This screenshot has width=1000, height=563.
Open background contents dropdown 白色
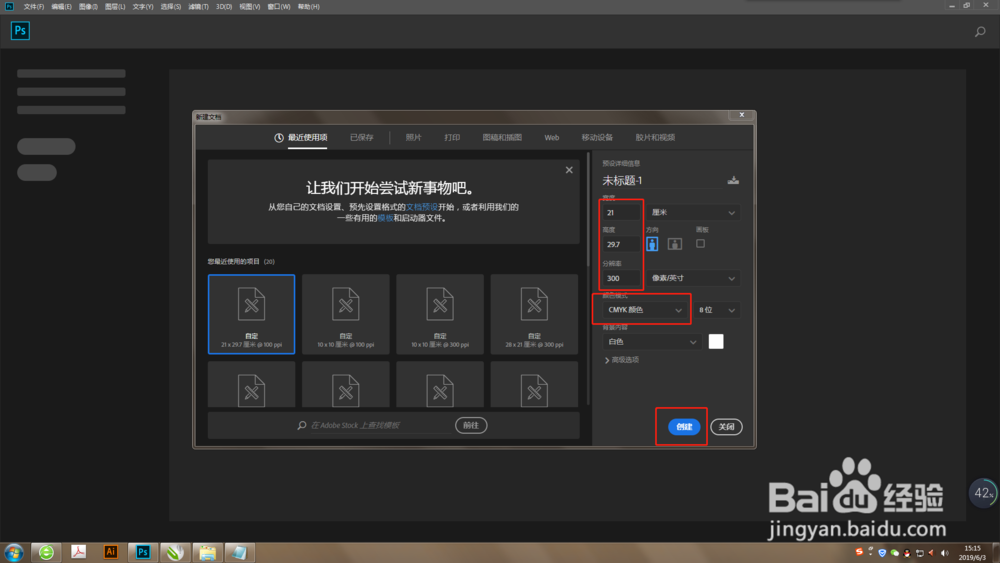pos(652,342)
